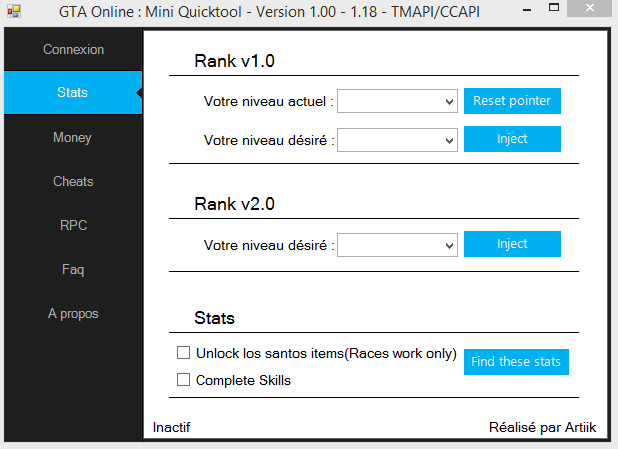
Task: Close the Mini Quicktool window
Action: pyautogui.click(x=590, y=8)
